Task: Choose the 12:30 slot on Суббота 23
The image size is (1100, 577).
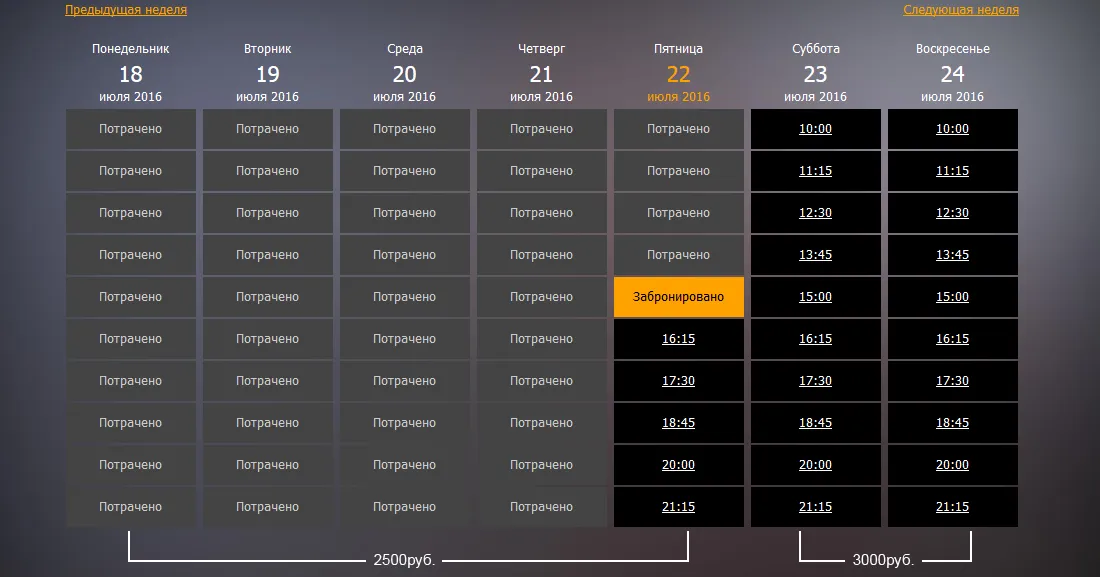Action: [815, 213]
